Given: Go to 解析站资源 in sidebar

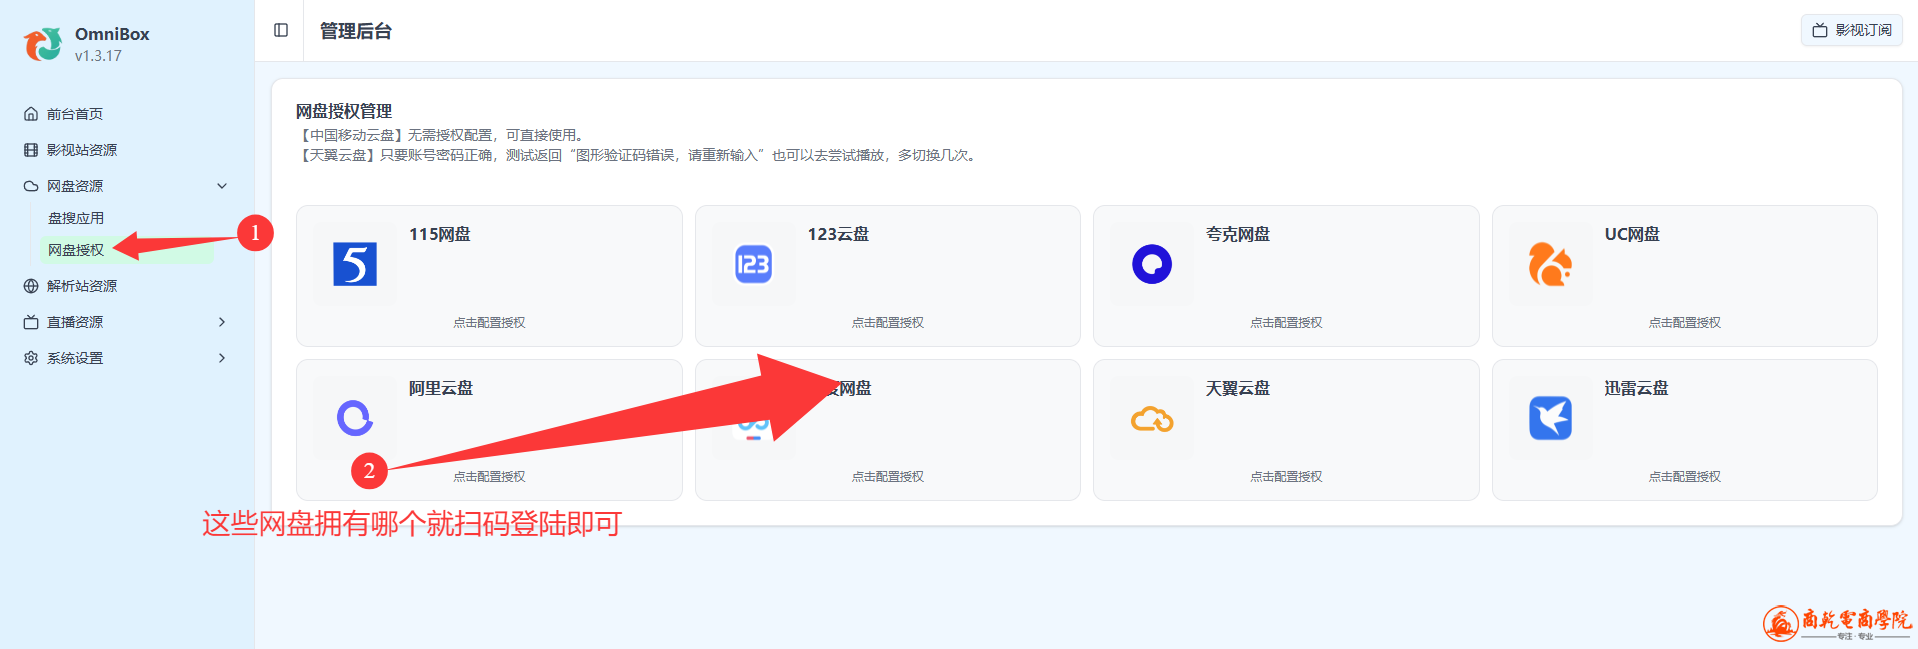Looking at the screenshot, I should [x=82, y=286].
